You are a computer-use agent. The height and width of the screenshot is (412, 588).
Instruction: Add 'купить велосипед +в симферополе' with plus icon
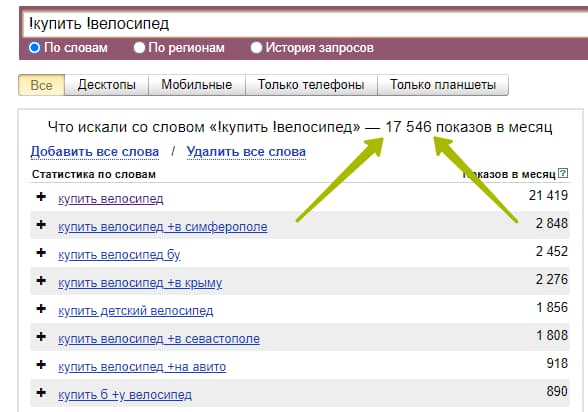pos(41,225)
